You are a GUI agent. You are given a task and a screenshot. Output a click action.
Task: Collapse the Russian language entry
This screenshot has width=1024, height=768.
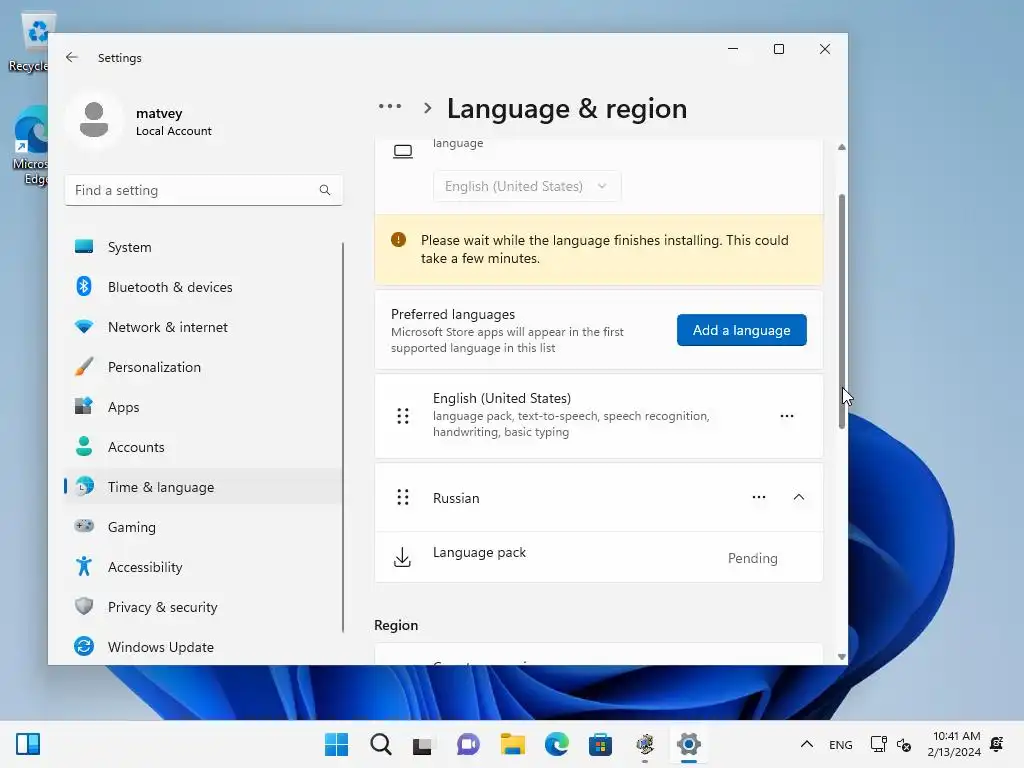point(799,497)
